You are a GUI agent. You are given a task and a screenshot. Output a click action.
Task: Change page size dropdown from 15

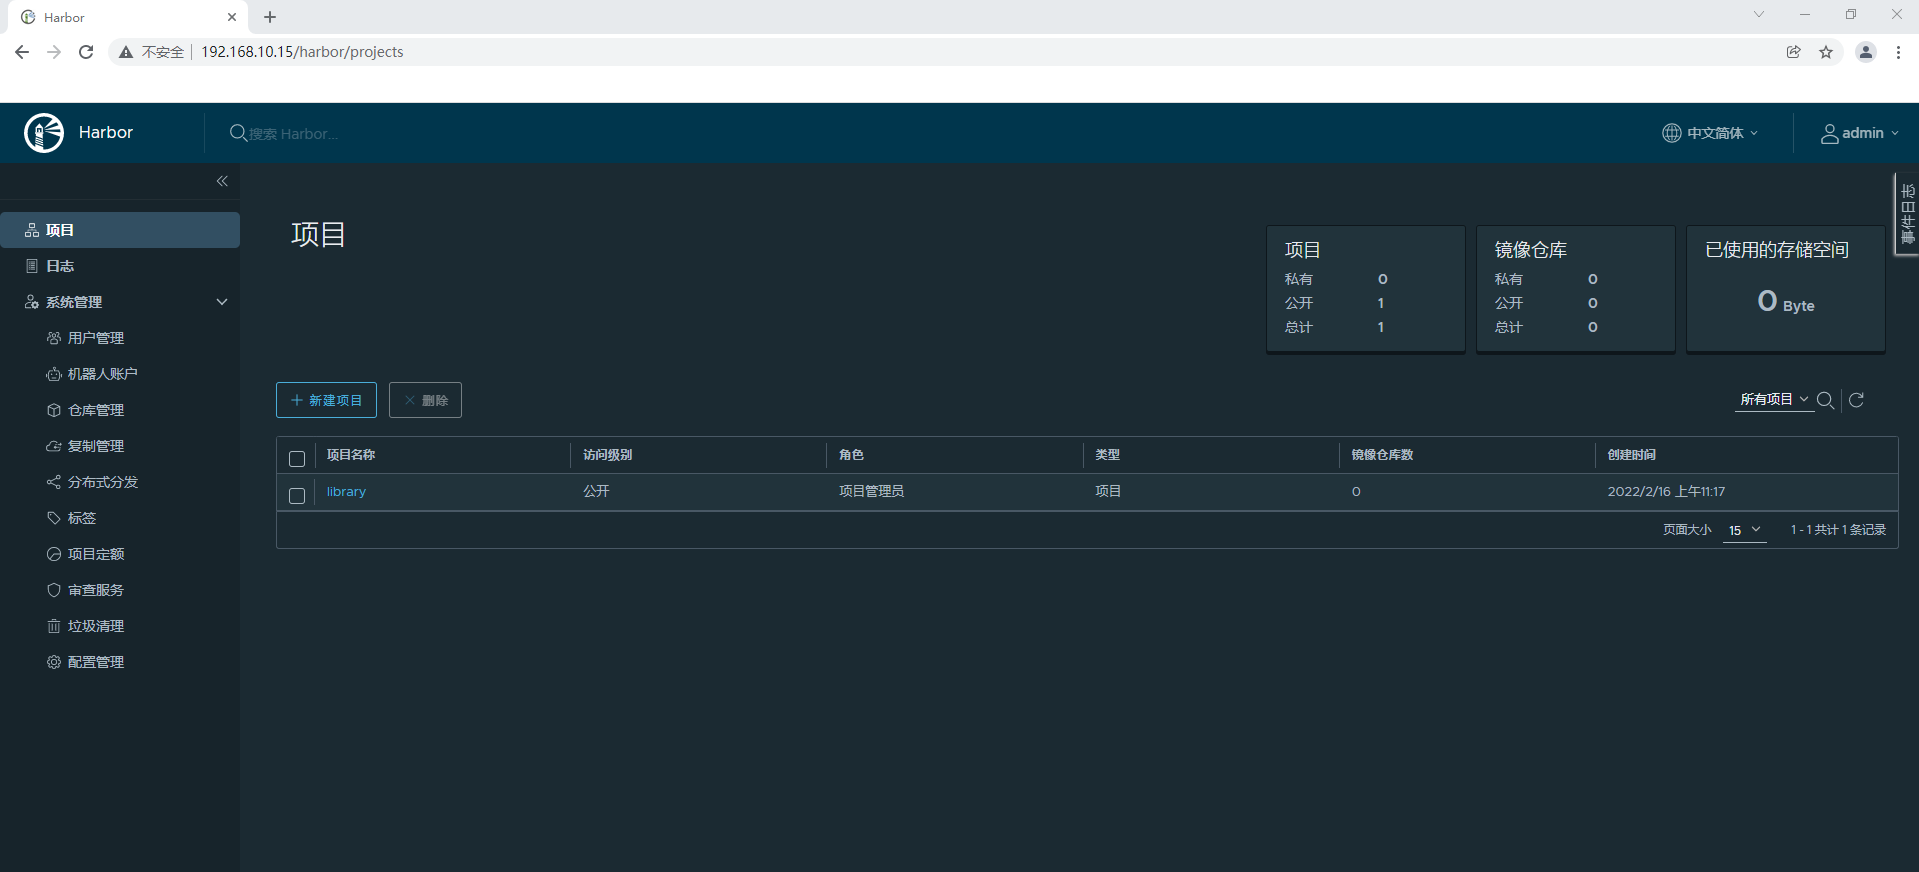(1745, 530)
